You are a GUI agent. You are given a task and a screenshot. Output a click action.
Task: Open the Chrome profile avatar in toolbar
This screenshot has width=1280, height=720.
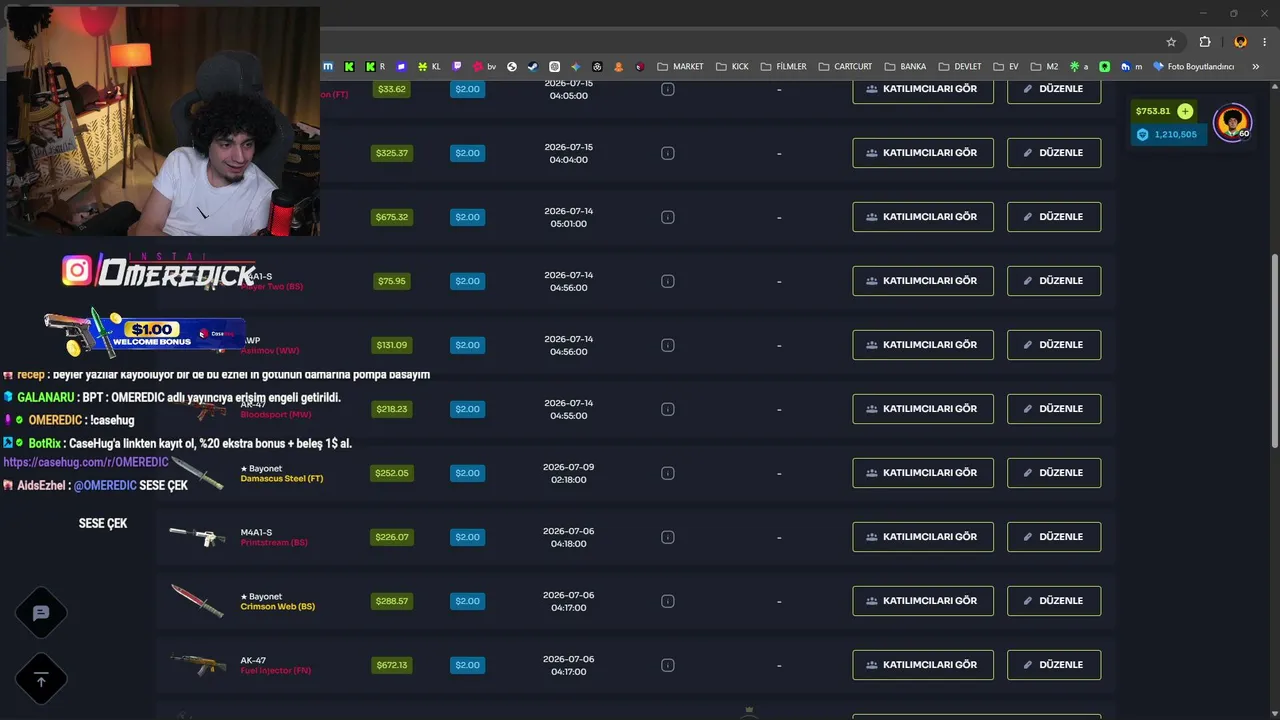click(1240, 42)
